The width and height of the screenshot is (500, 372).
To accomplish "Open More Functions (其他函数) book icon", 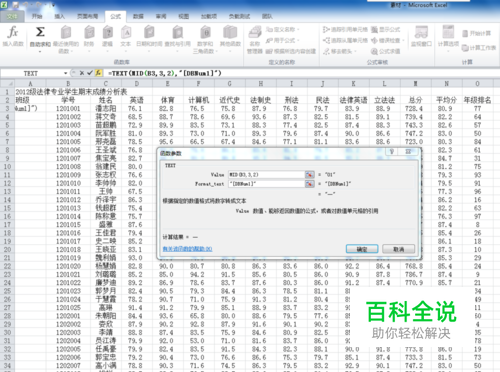I will tap(230, 33).
